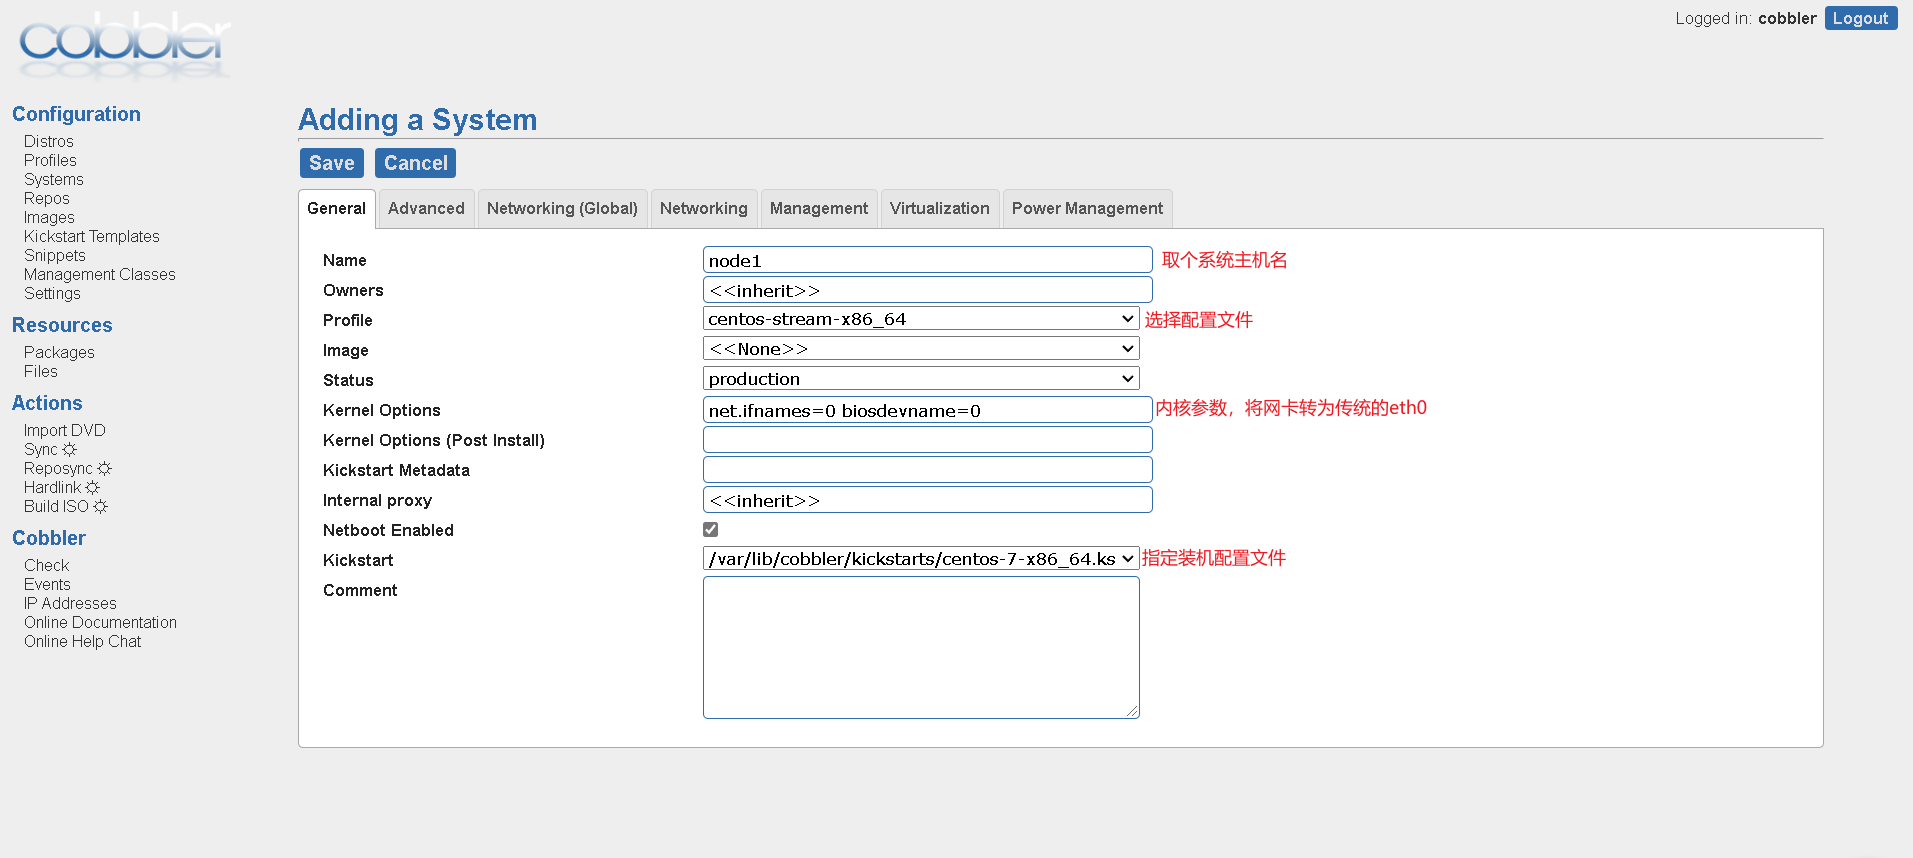Click the Cobbler section heading
Image resolution: width=1913 pixels, height=858 pixels.
tap(49, 538)
